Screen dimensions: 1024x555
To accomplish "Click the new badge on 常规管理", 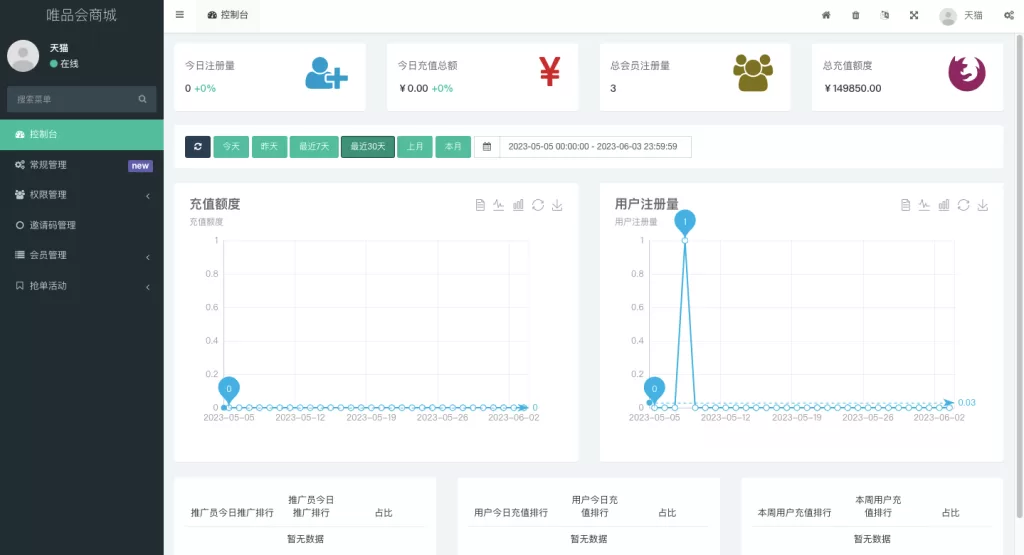I will click(x=140, y=166).
